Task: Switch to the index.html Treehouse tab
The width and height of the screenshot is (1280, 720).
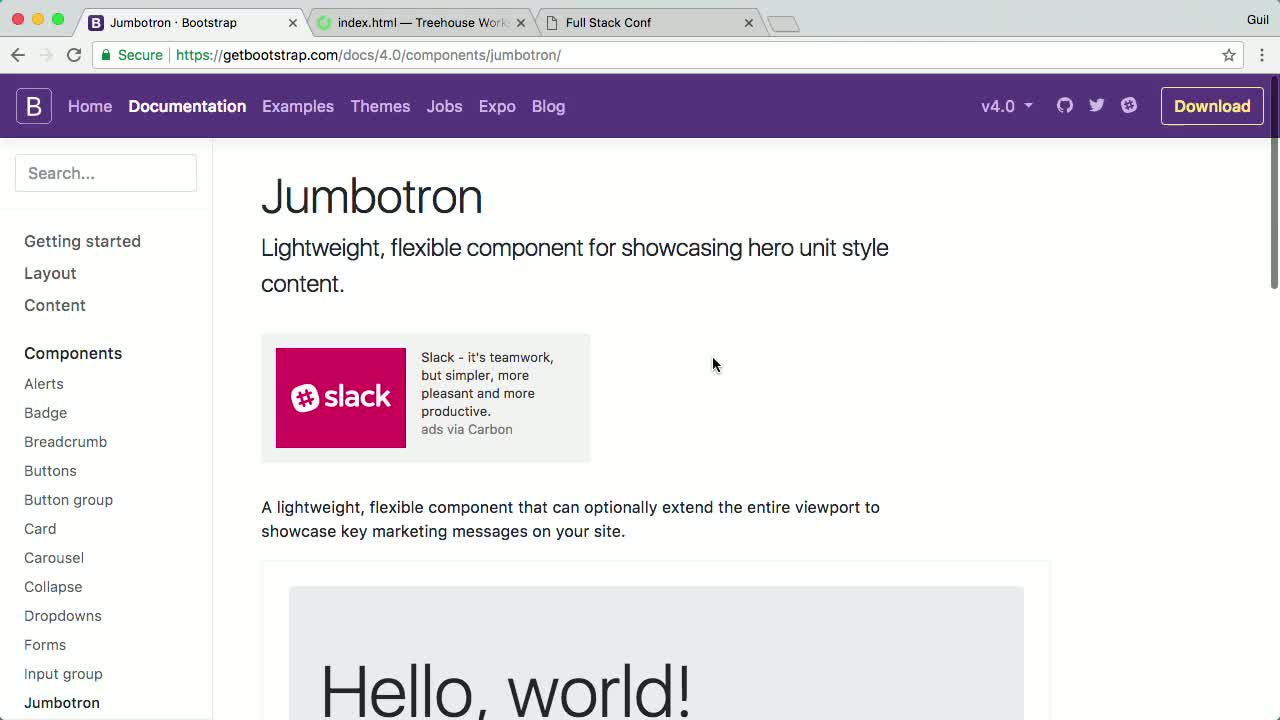Action: (x=422, y=23)
